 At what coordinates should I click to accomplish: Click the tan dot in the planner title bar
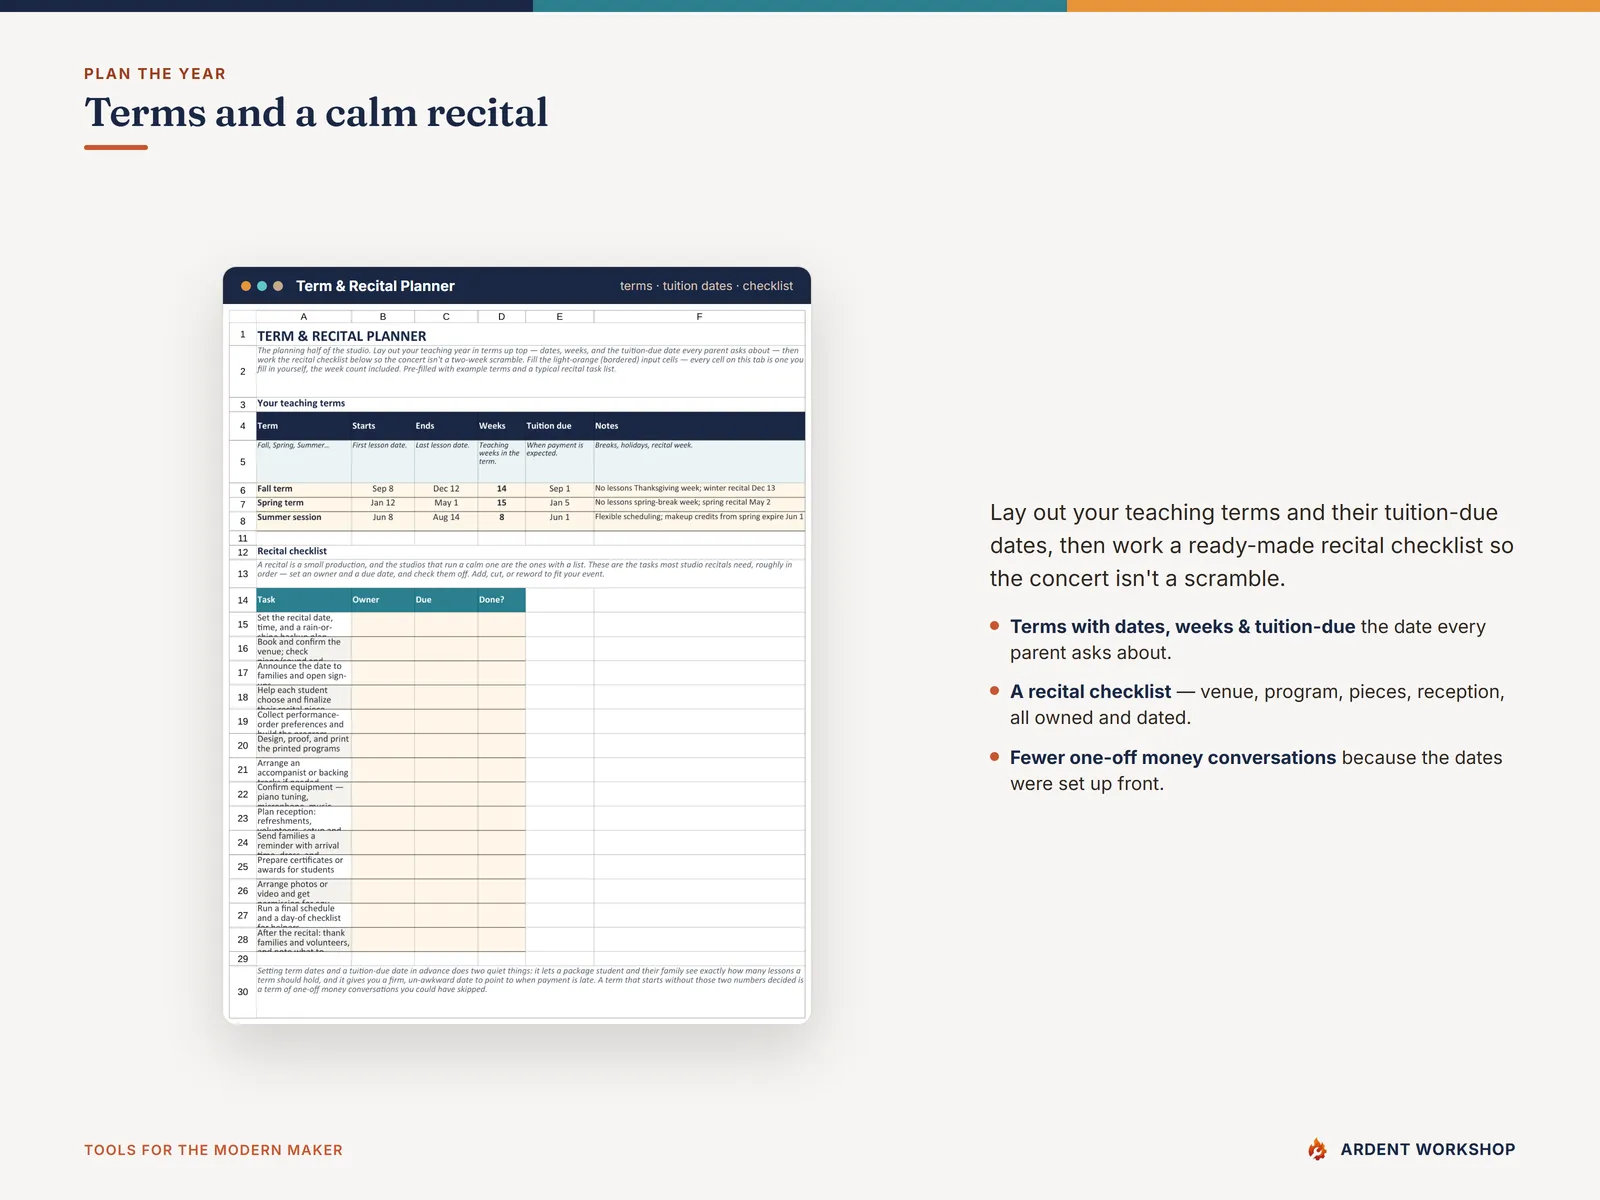pos(278,286)
